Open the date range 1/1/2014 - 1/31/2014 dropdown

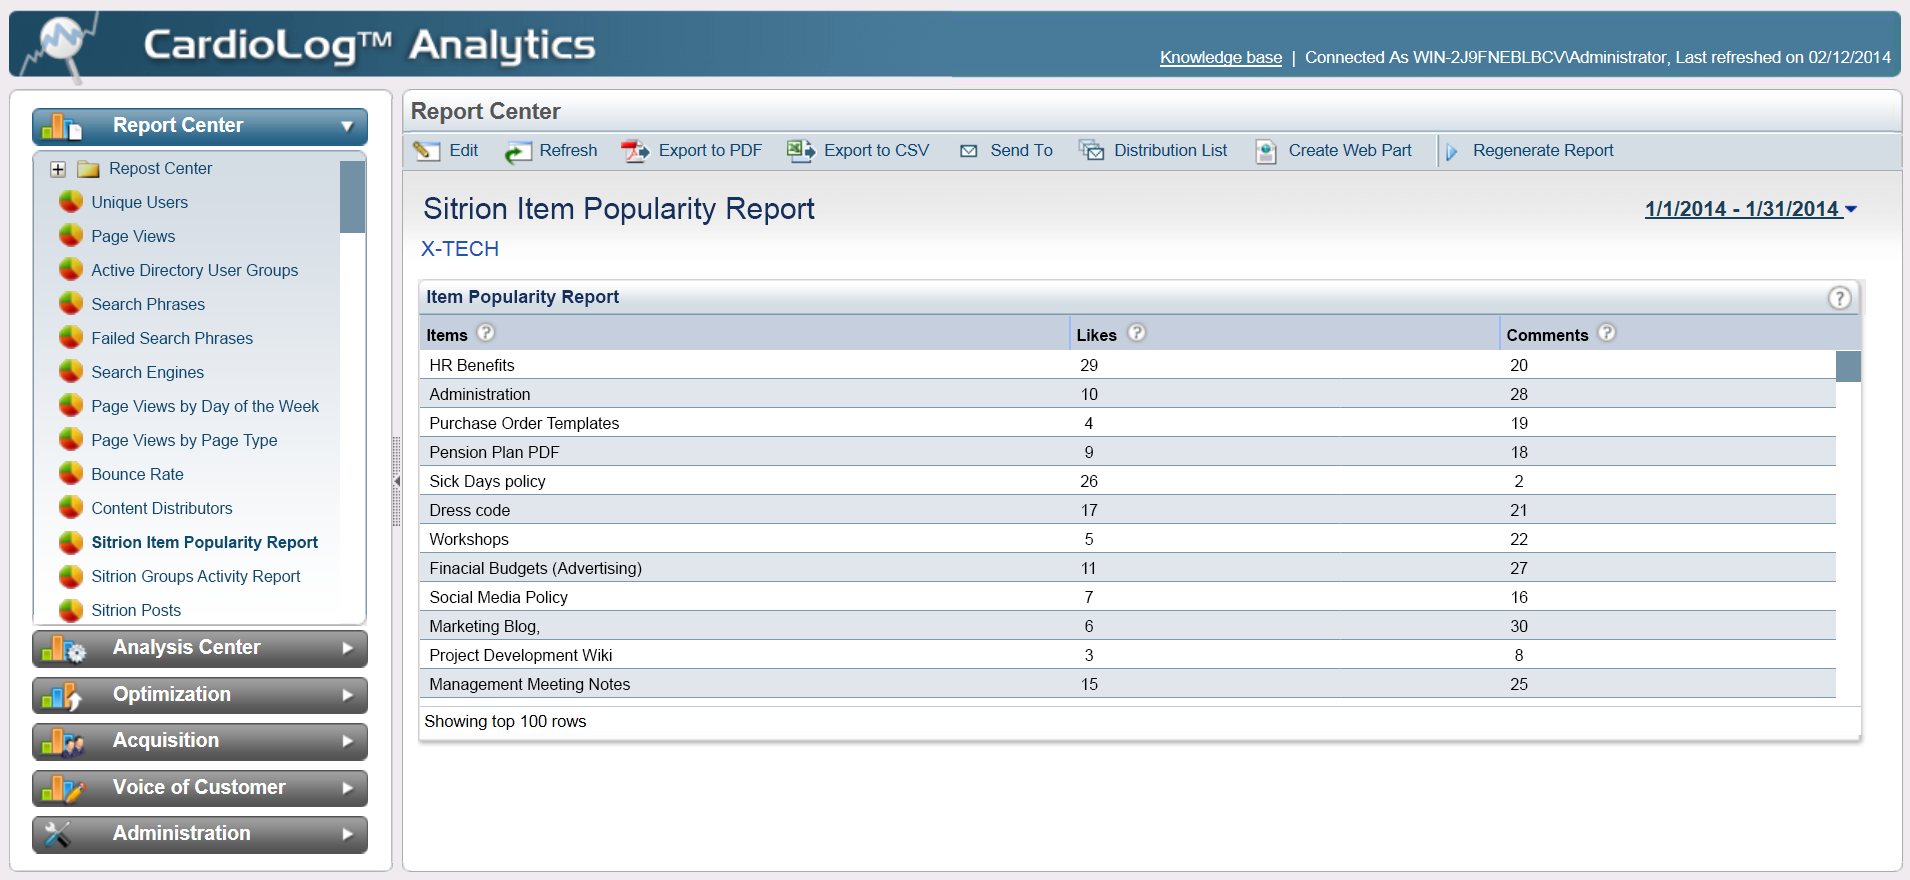[1751, 209]
